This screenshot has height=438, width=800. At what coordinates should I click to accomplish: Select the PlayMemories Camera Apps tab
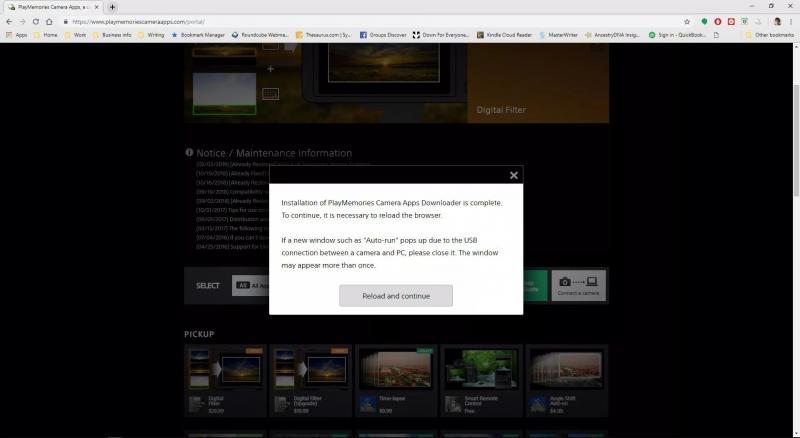pyautogui.click(x=50, y=7)
